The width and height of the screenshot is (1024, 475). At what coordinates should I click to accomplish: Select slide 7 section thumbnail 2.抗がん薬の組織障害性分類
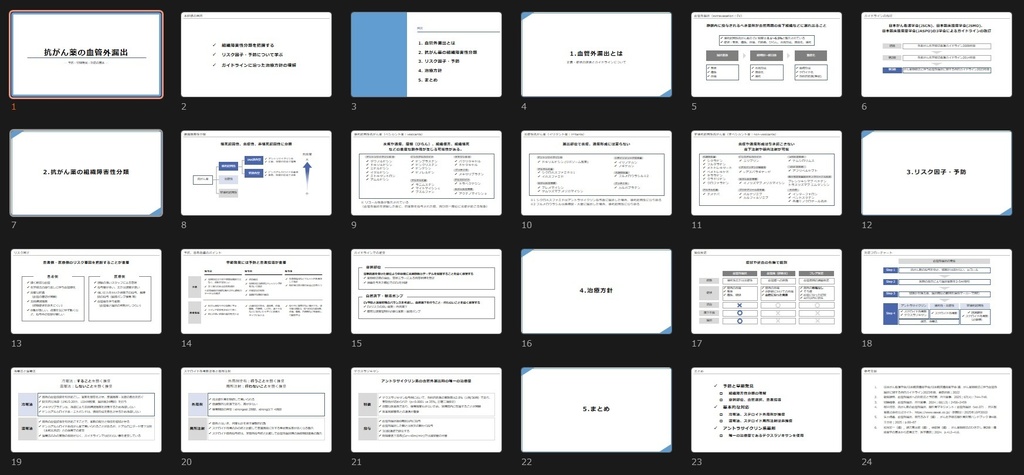86,173
